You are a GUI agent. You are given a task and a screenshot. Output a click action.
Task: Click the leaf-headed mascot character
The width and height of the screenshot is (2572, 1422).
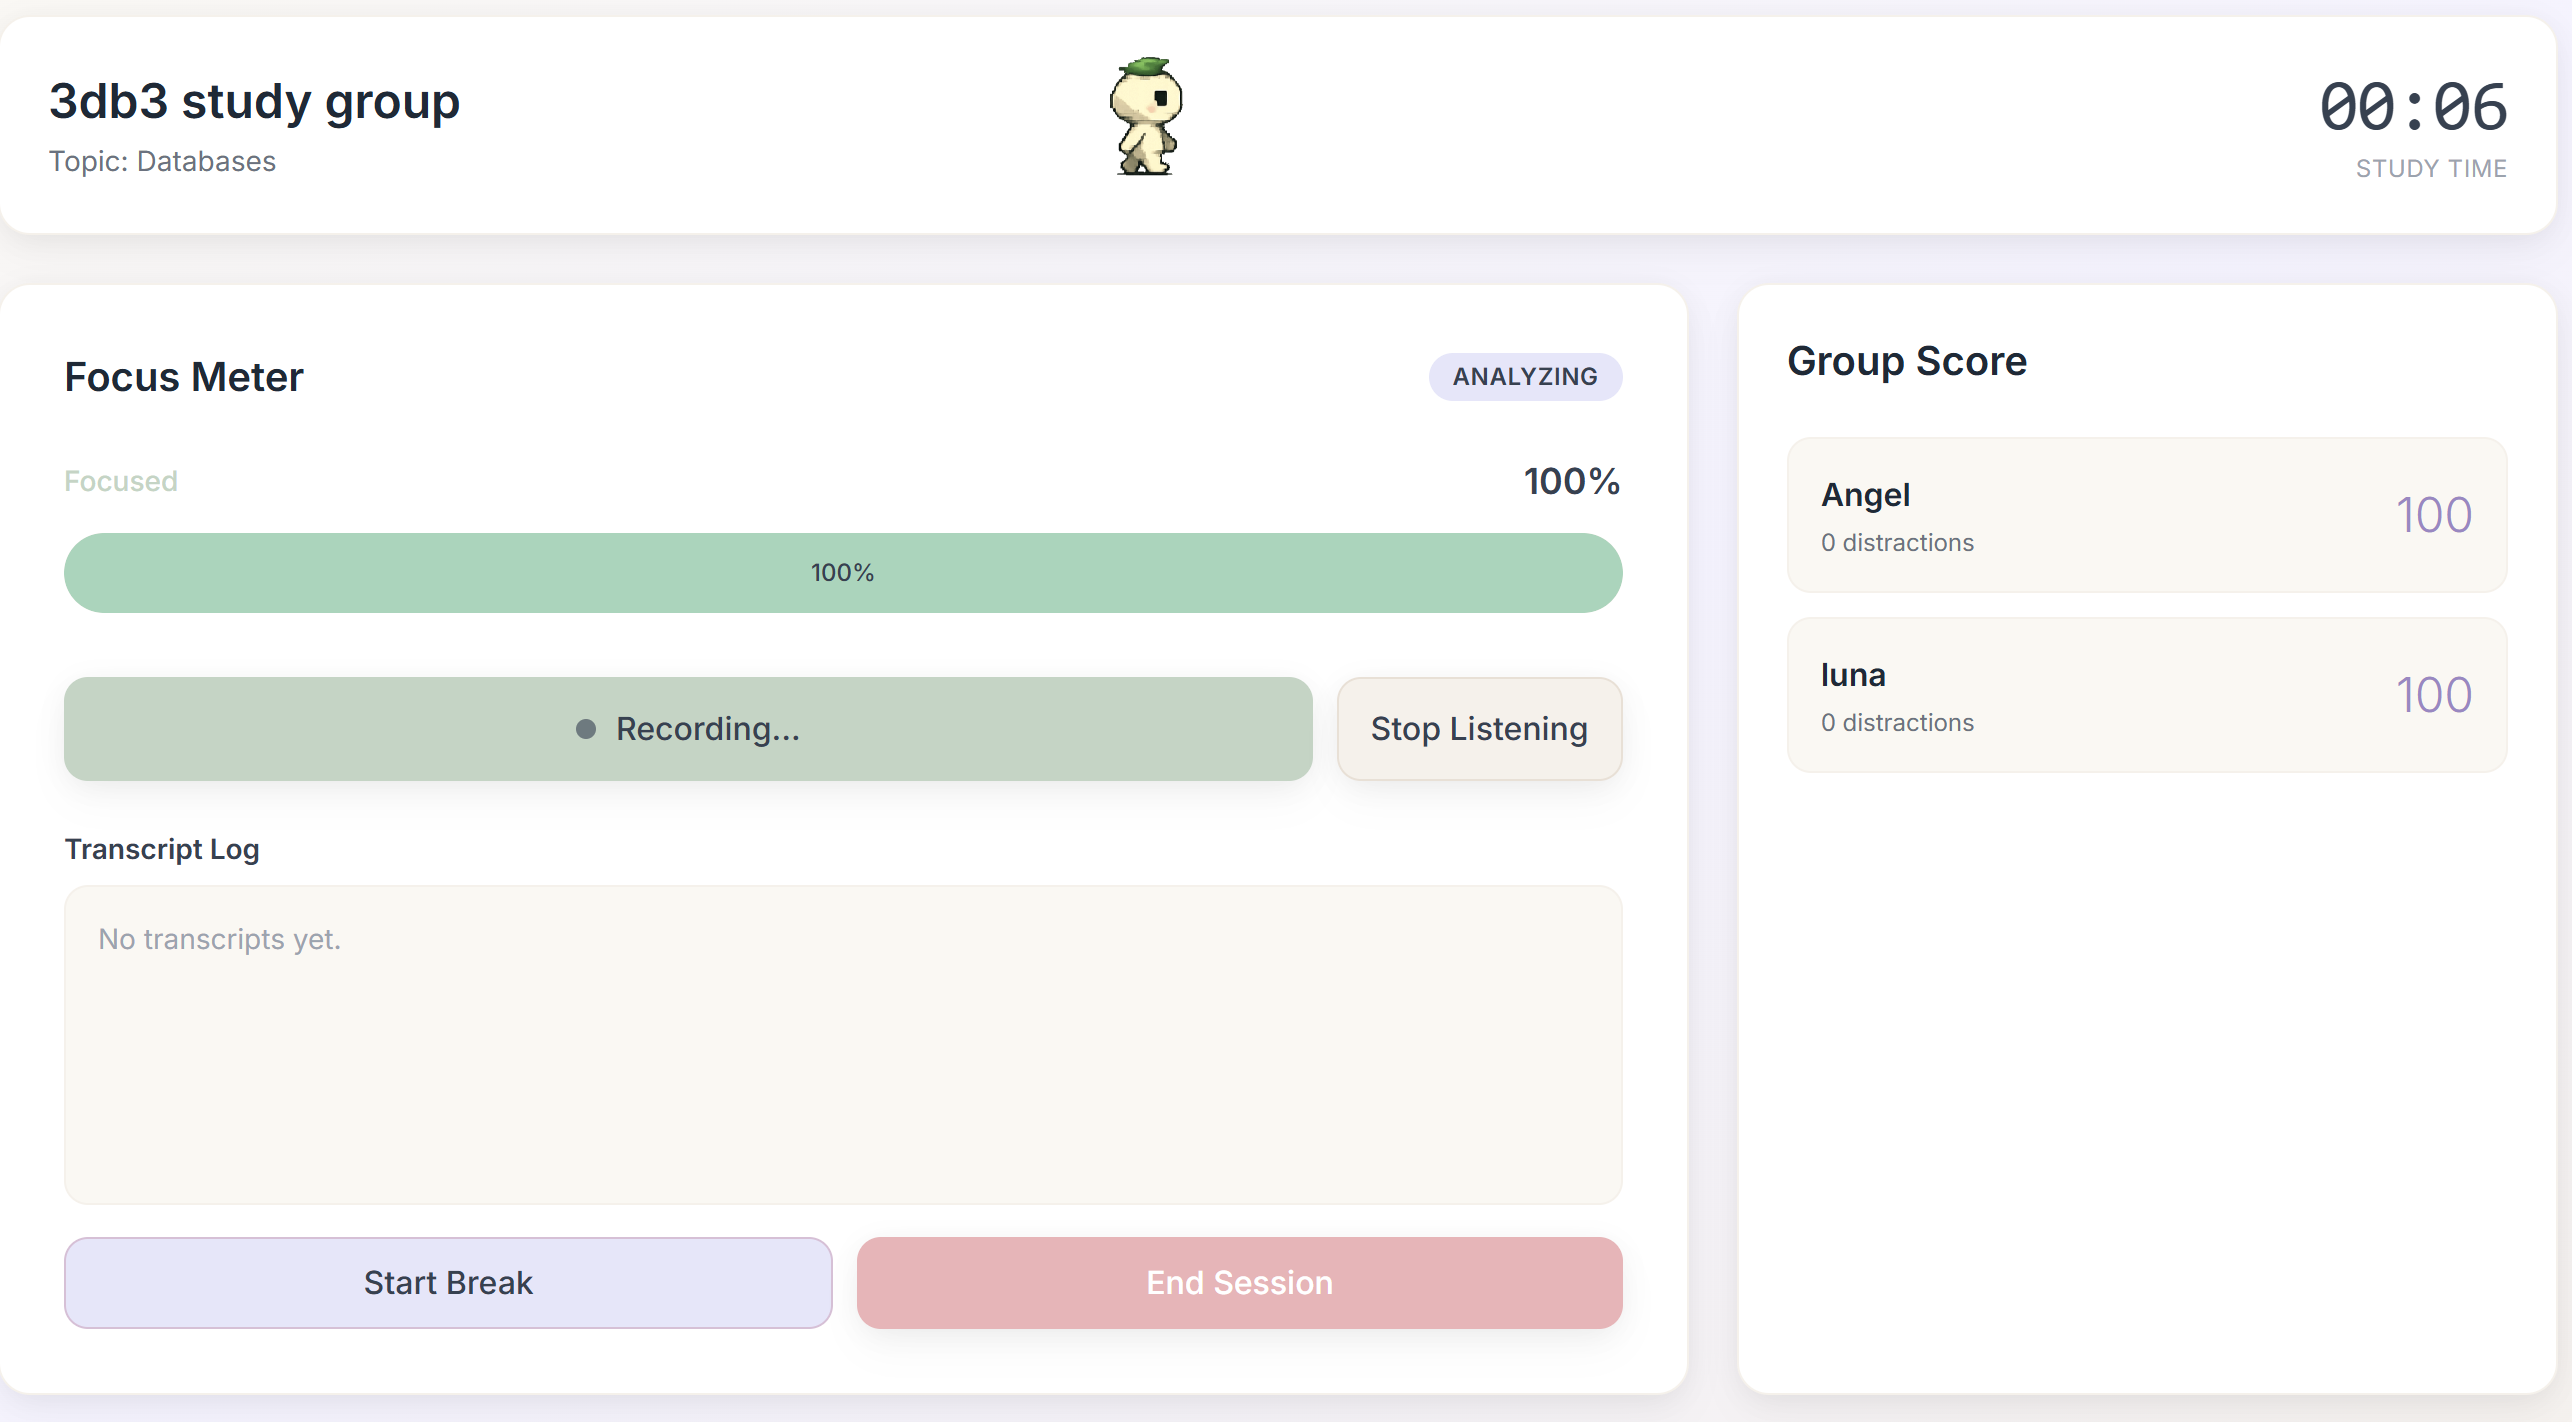click(x=1146, y=117)
